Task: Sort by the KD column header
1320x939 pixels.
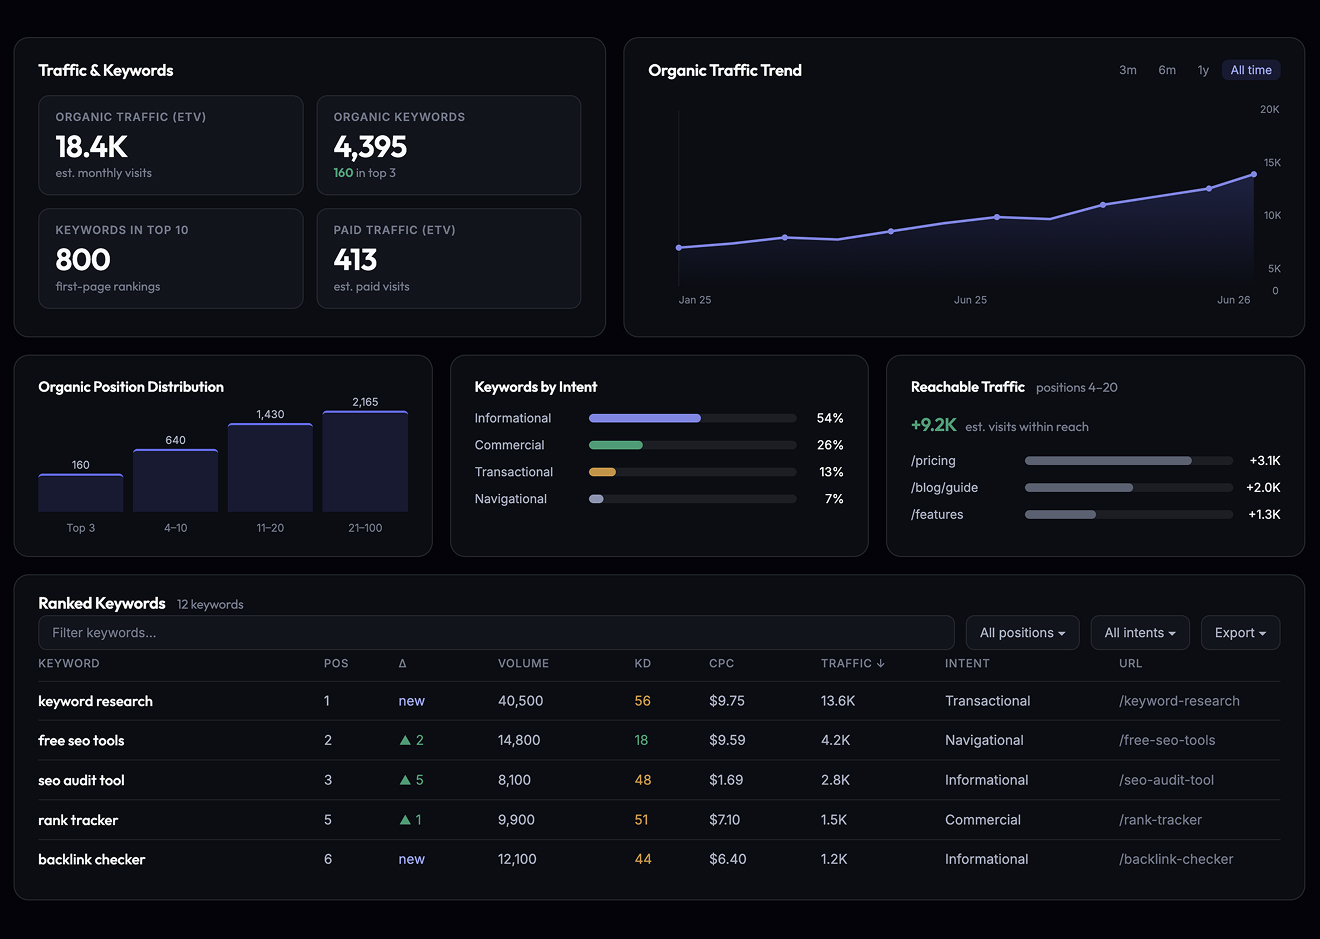Action: 642,663
